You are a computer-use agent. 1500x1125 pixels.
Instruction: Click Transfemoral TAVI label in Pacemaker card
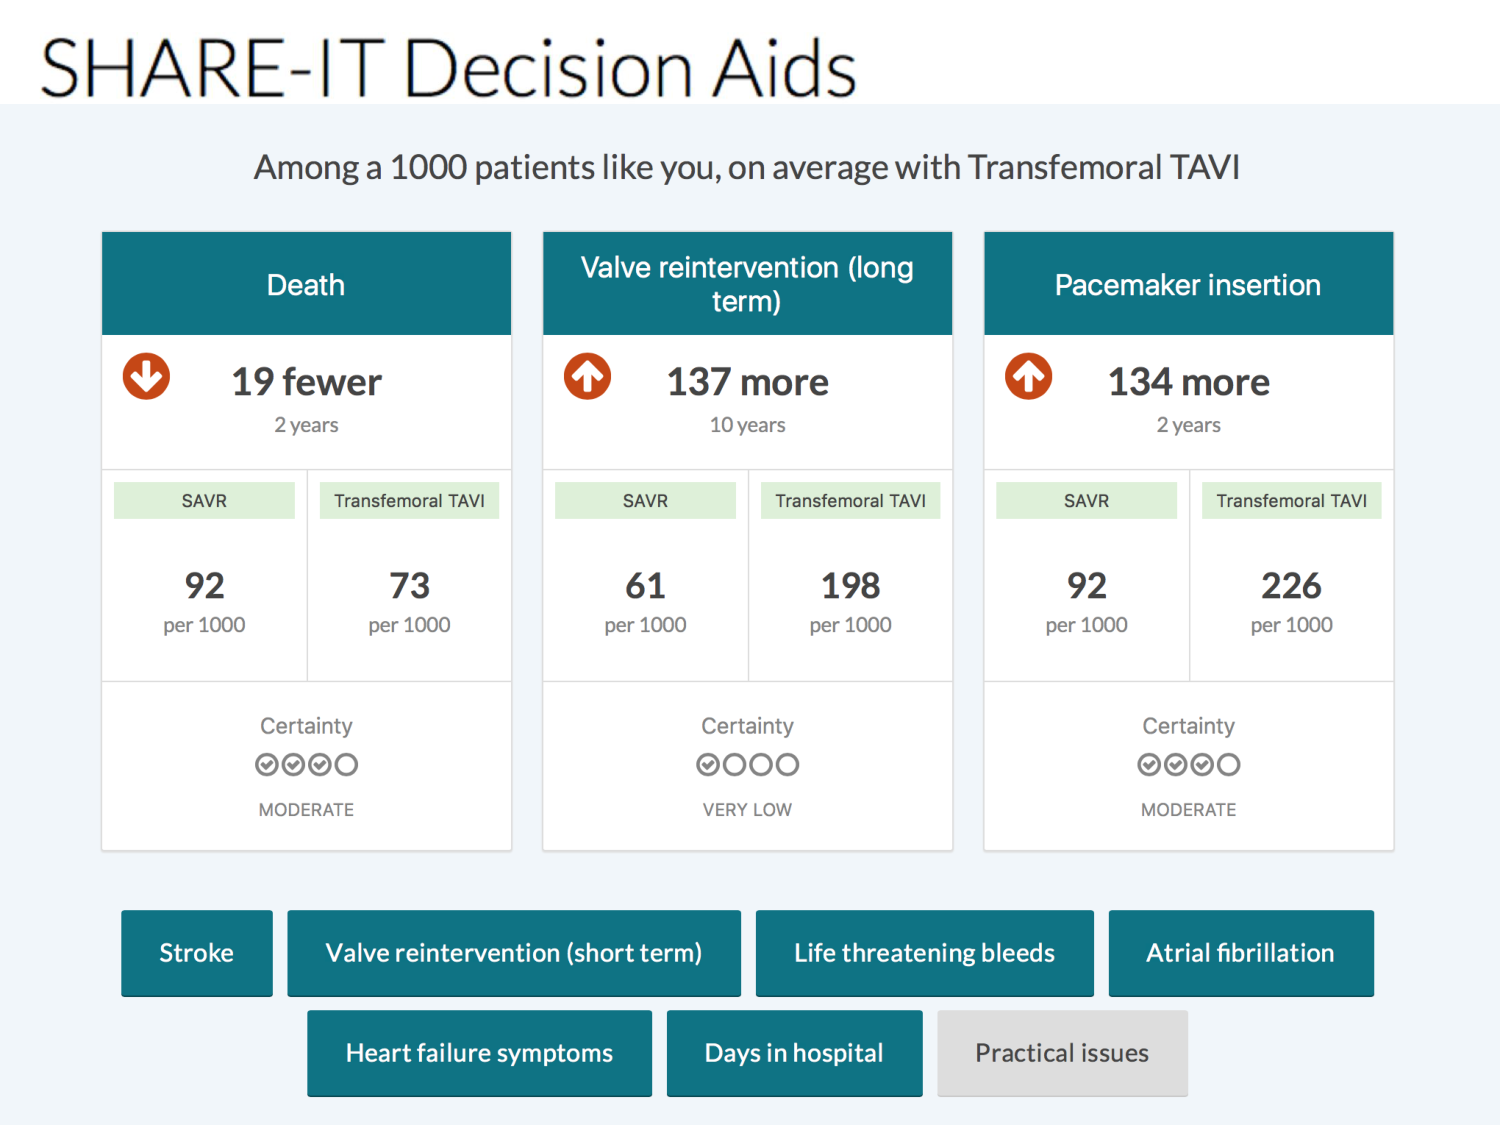coord(1291,501)
